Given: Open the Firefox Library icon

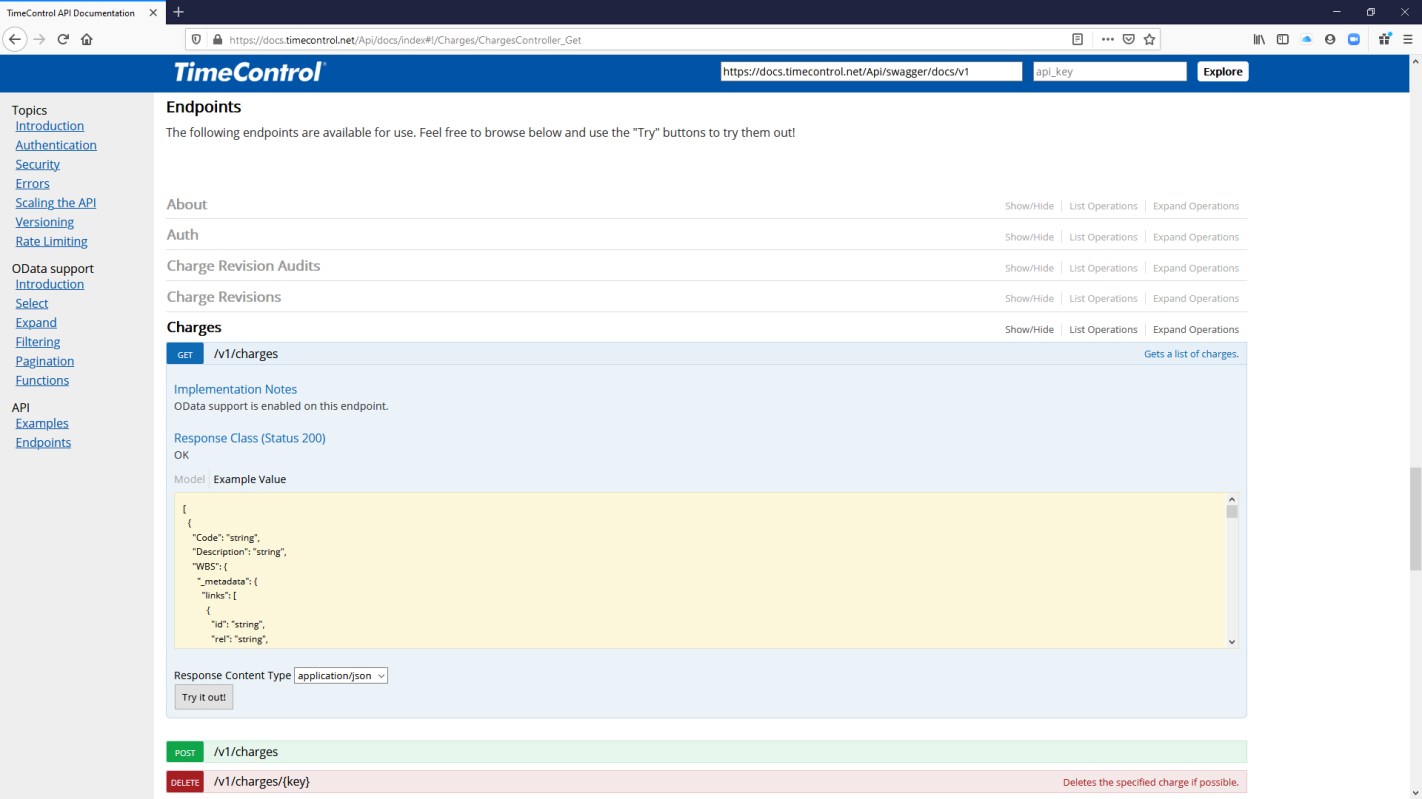Looking at the screenshot, I should click(1259, 40).
